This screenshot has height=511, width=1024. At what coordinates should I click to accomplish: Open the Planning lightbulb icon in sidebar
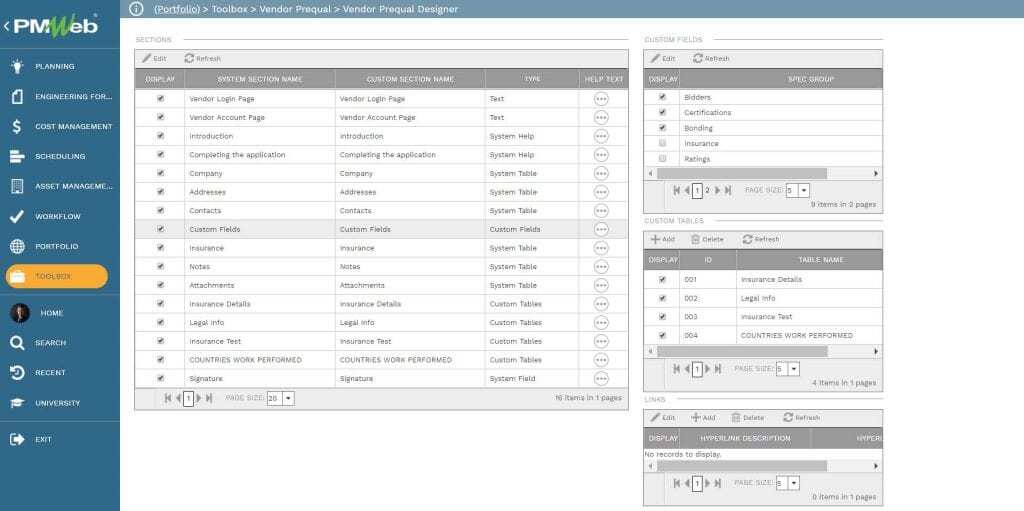click(x=18, y=66)
